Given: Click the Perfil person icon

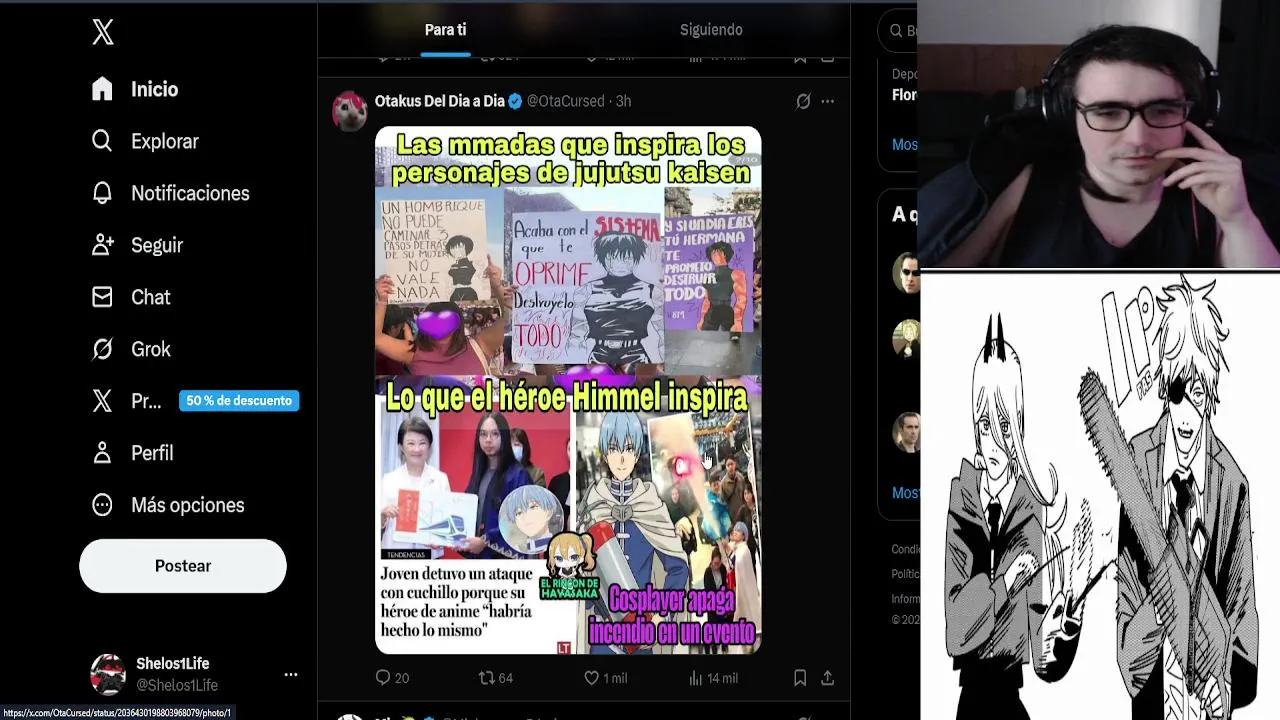Looking at the screenshot, I should [102, 453].
